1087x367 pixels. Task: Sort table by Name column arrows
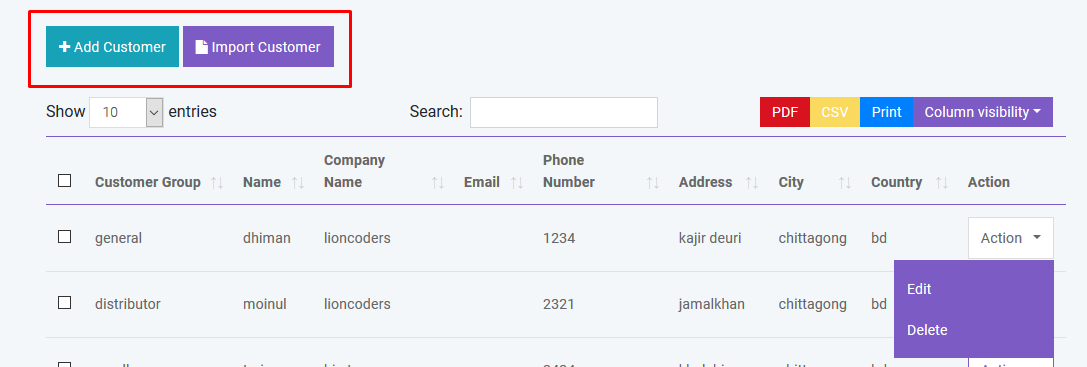[298, 182]
